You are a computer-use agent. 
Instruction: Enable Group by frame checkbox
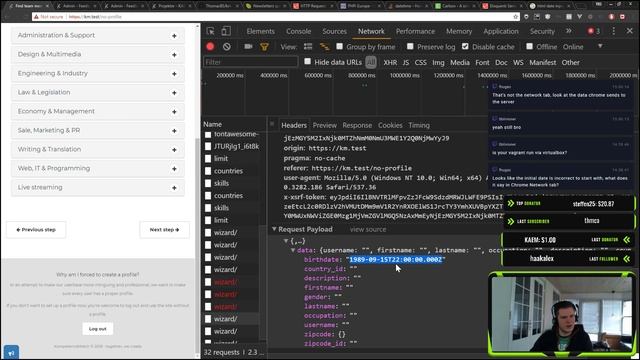pyautogui.click(x=339, y=46)
